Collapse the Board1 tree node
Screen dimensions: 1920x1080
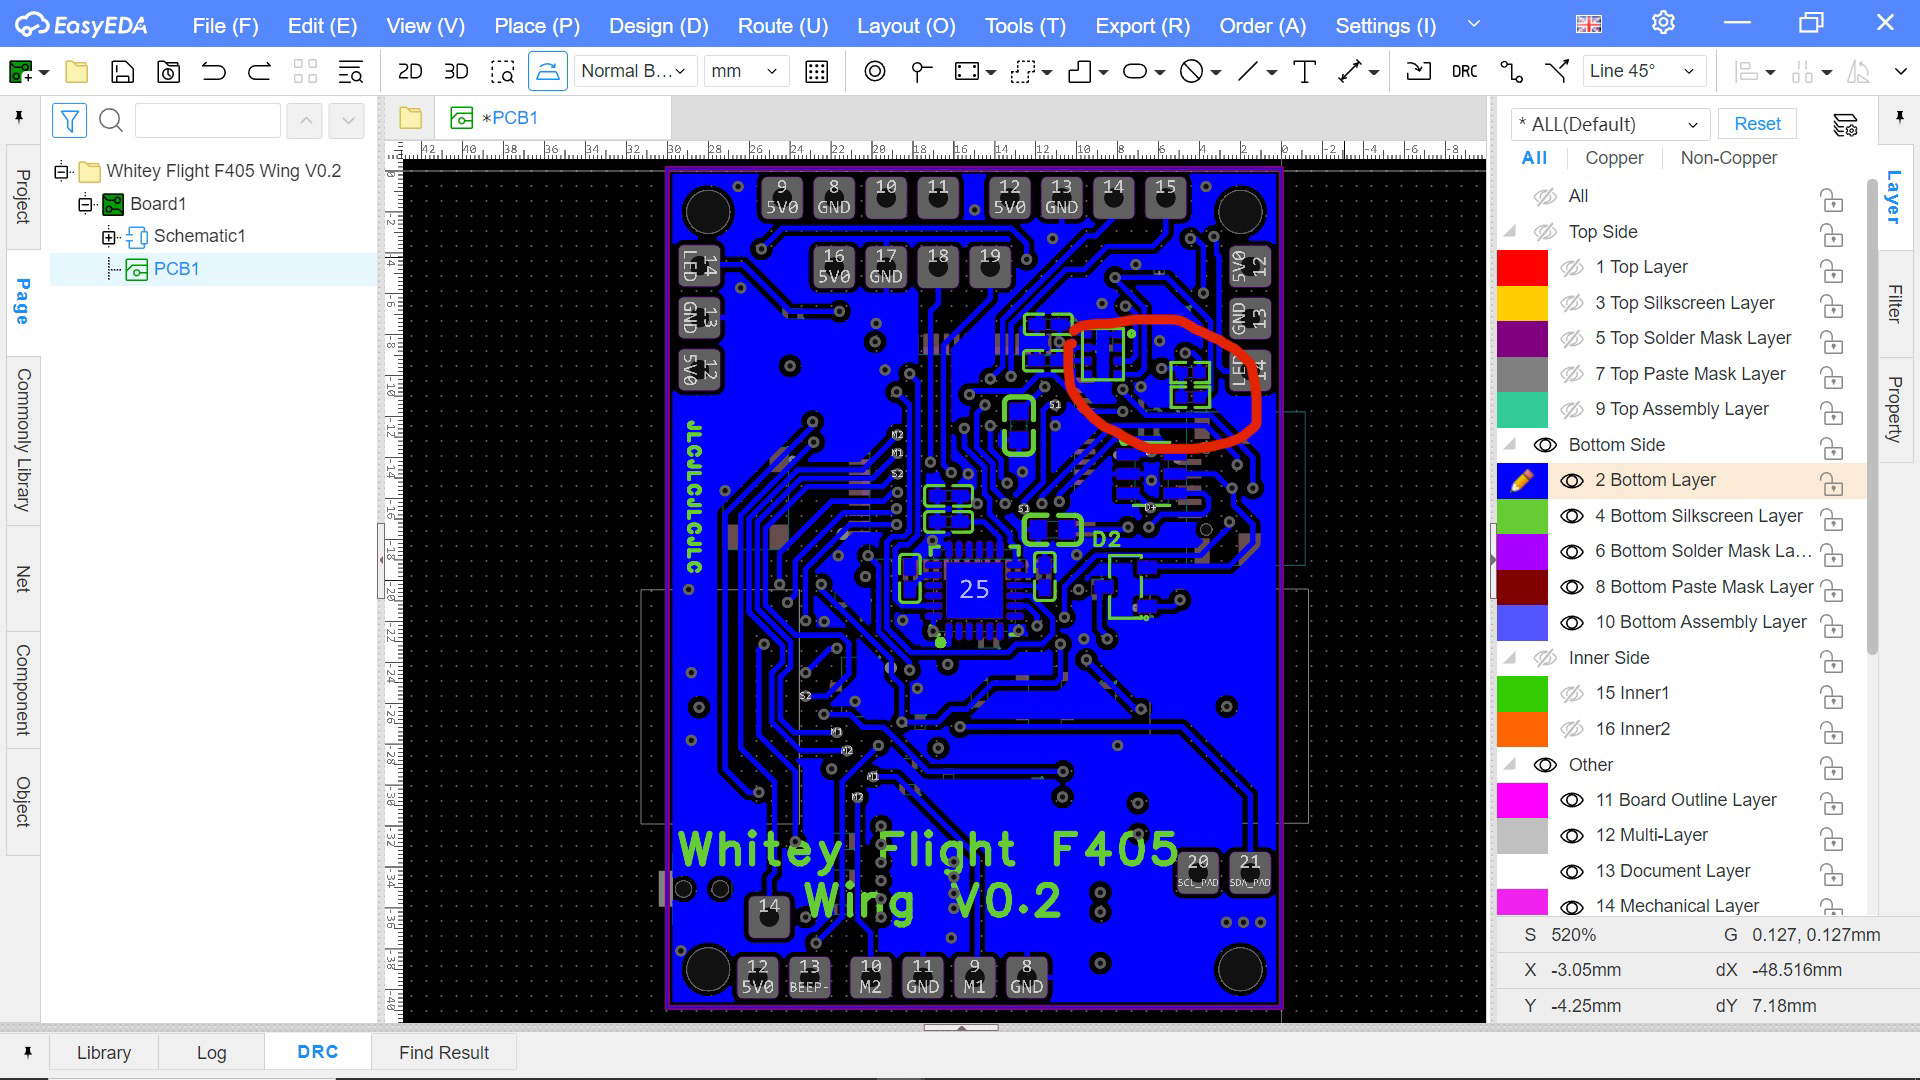(86, 204)
